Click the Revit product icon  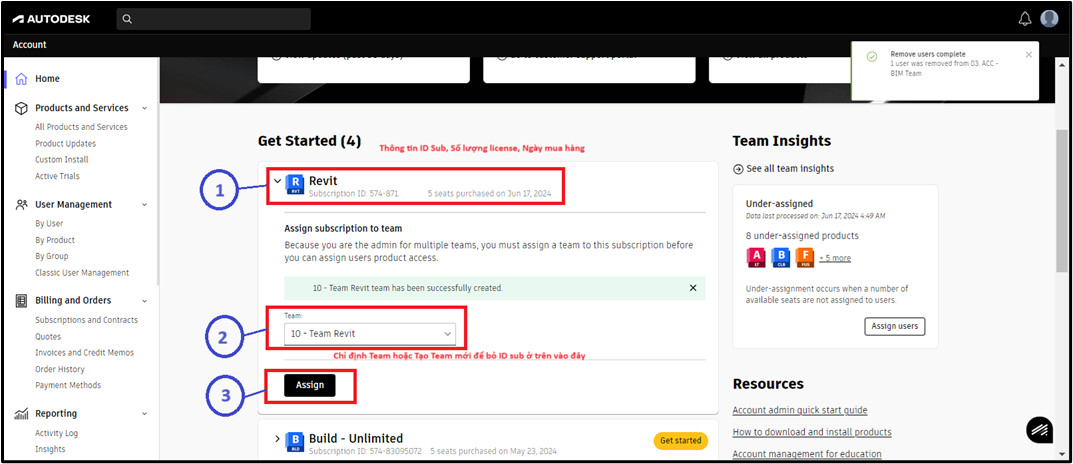pos(294,185)
